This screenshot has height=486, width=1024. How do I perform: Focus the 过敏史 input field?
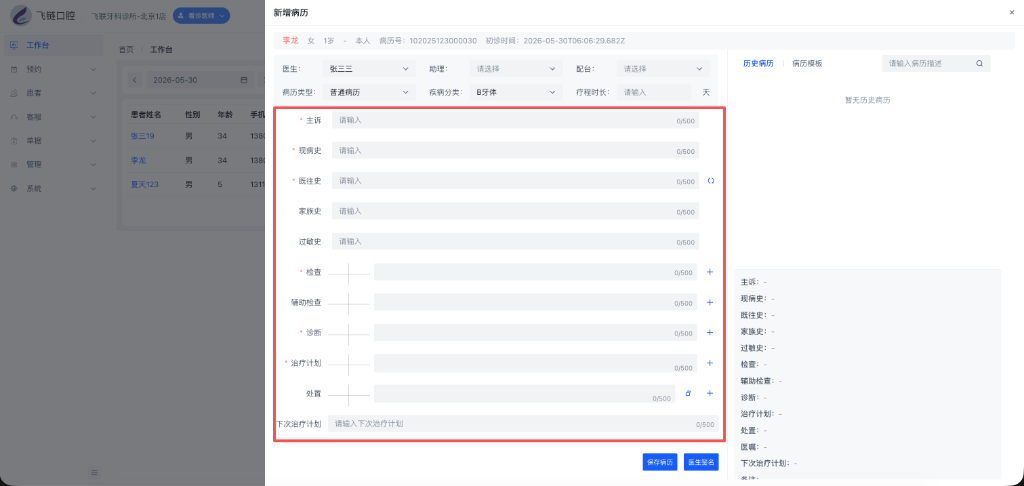515,242
